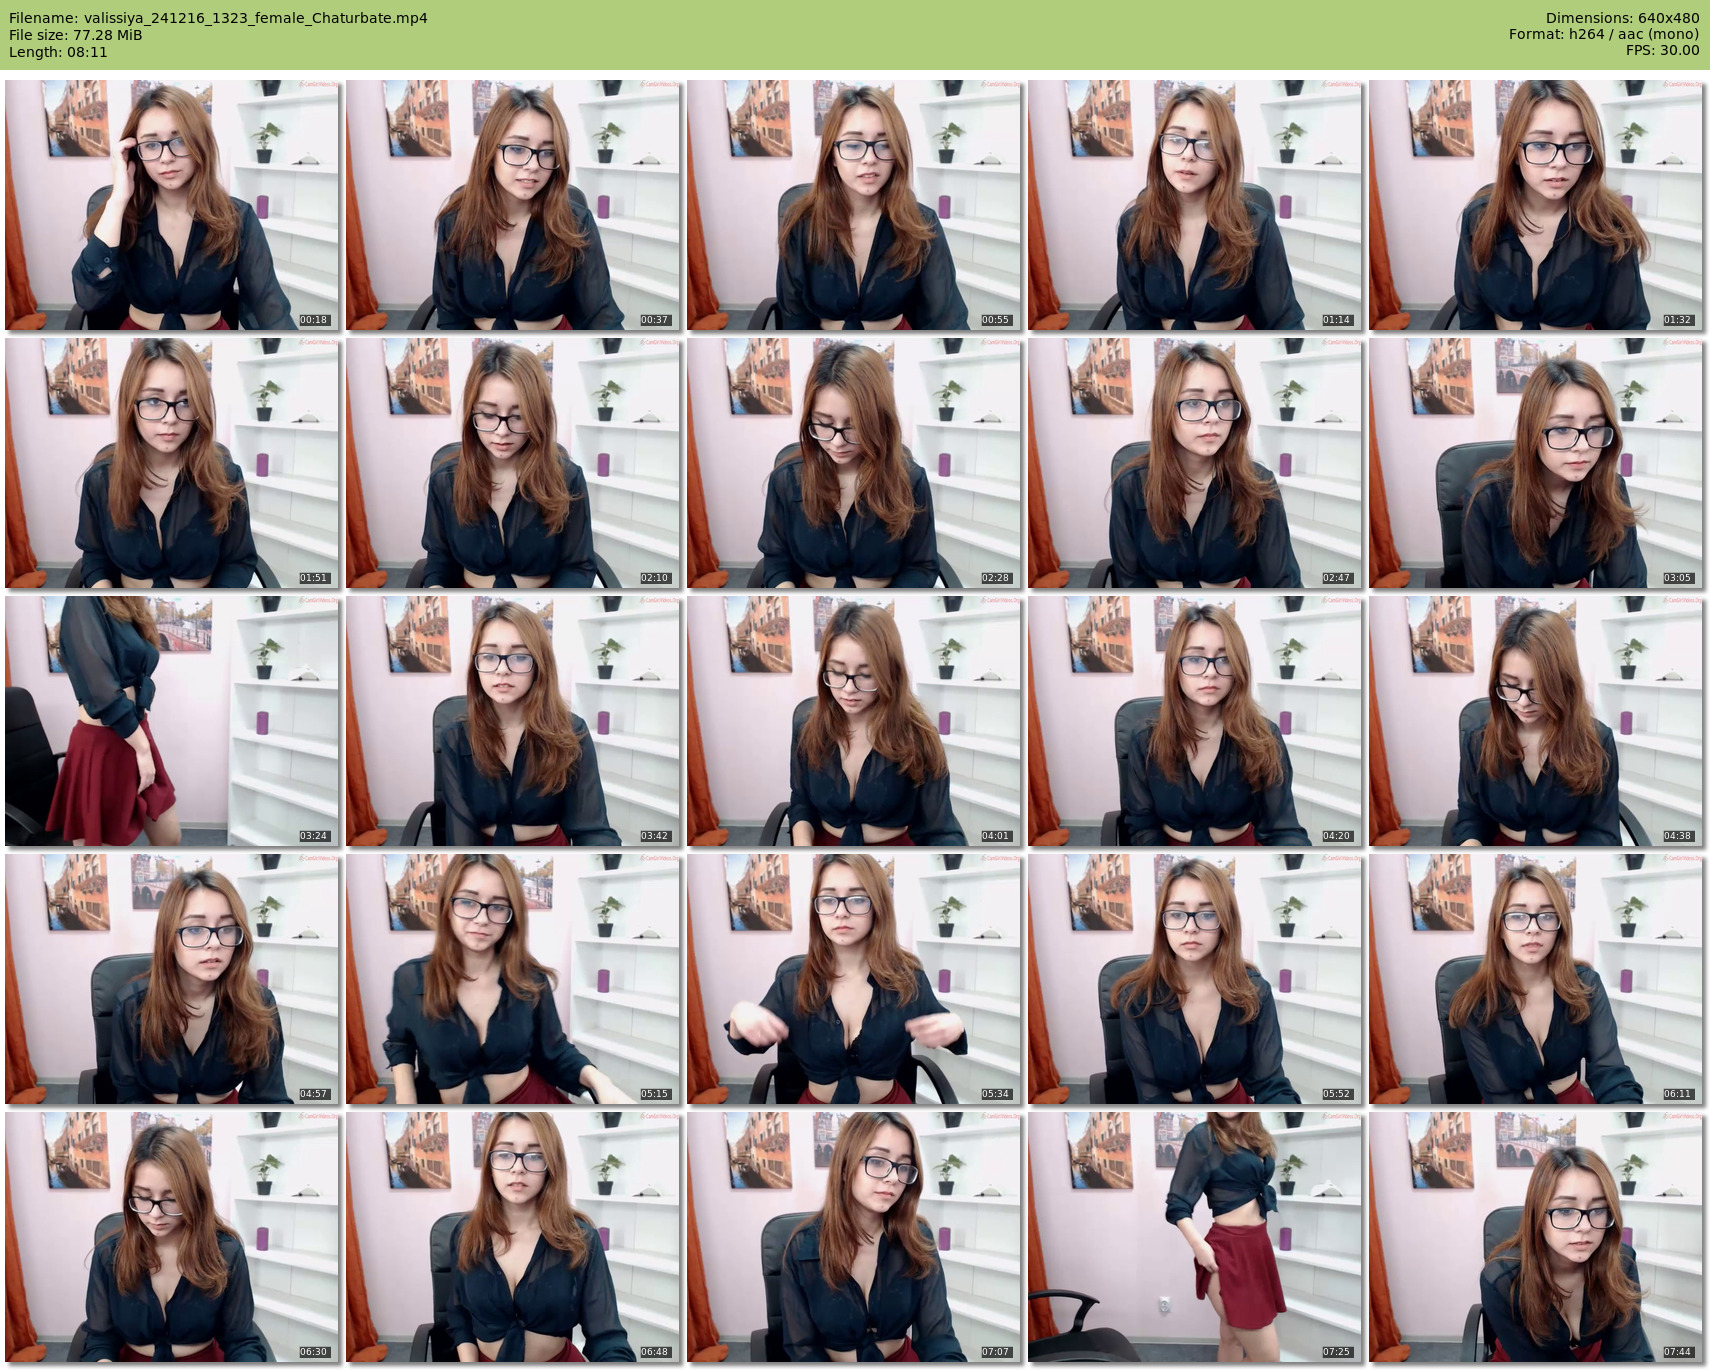The image size is (1710, 1370).
Task: Click the frame marked 05:34
Action: (854, 979)
